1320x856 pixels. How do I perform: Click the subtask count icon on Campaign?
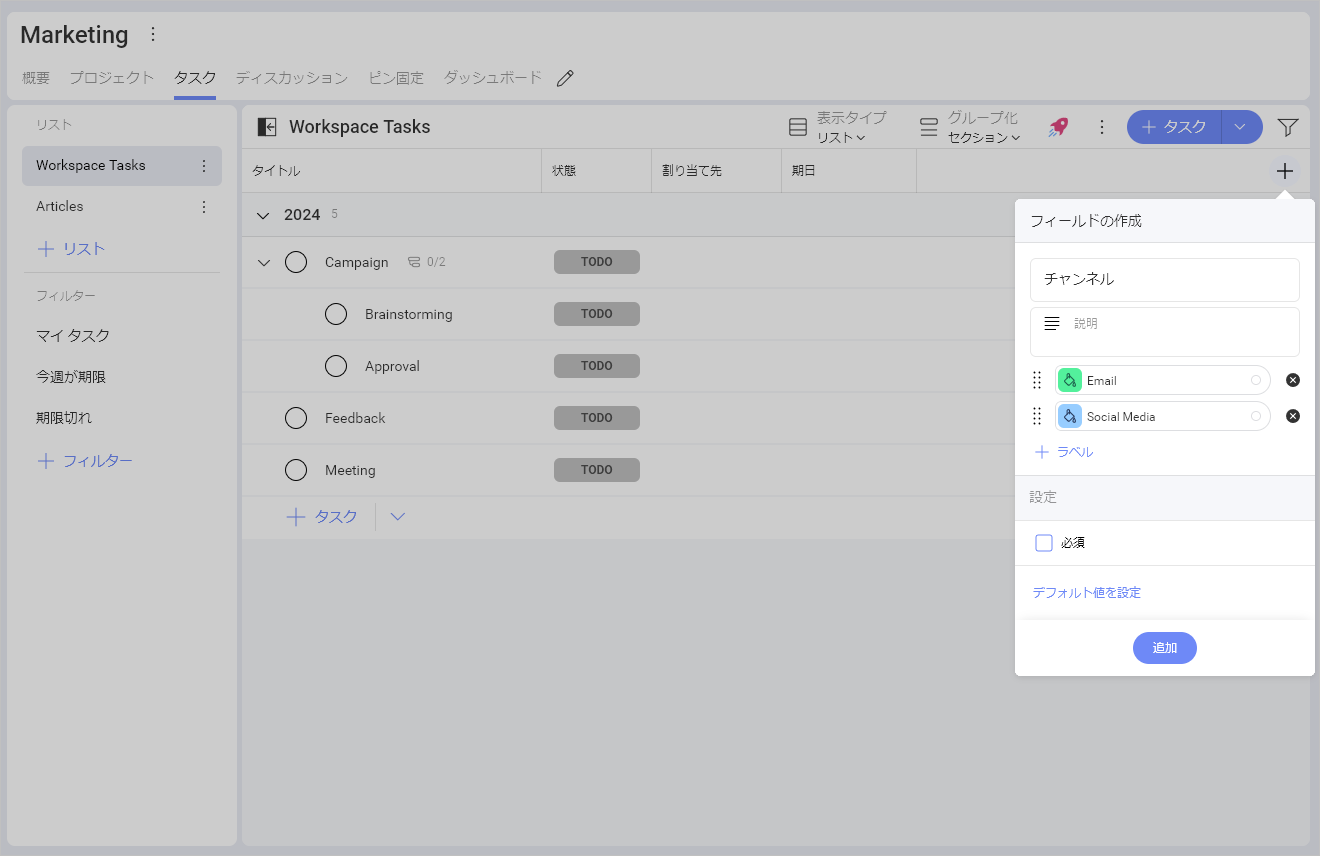click(414, 262)
